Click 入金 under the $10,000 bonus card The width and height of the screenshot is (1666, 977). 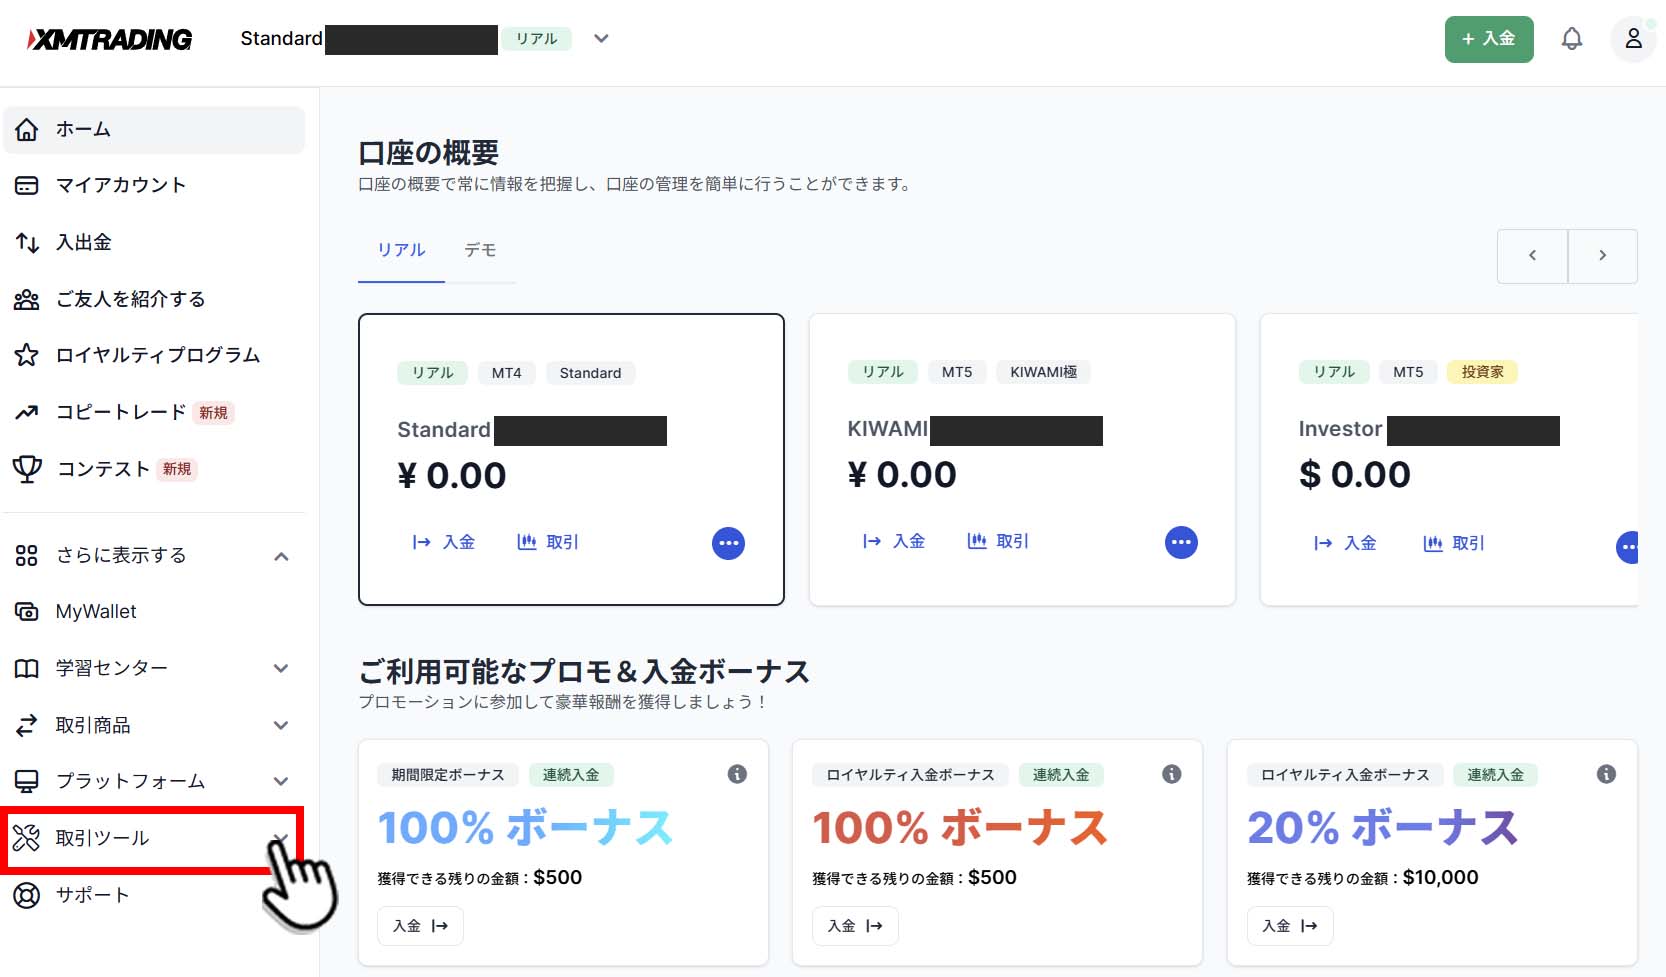coord(1290,926)
